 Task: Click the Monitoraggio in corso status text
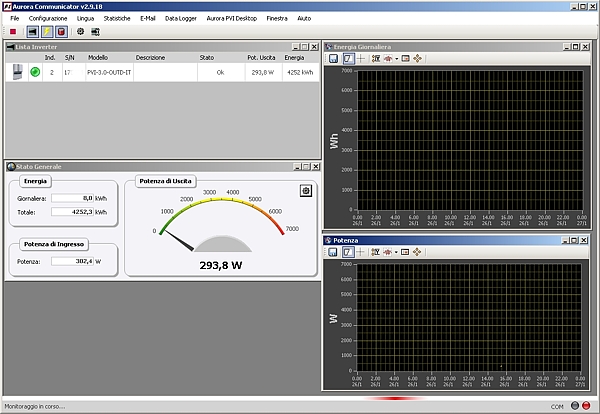click(35, 406)
